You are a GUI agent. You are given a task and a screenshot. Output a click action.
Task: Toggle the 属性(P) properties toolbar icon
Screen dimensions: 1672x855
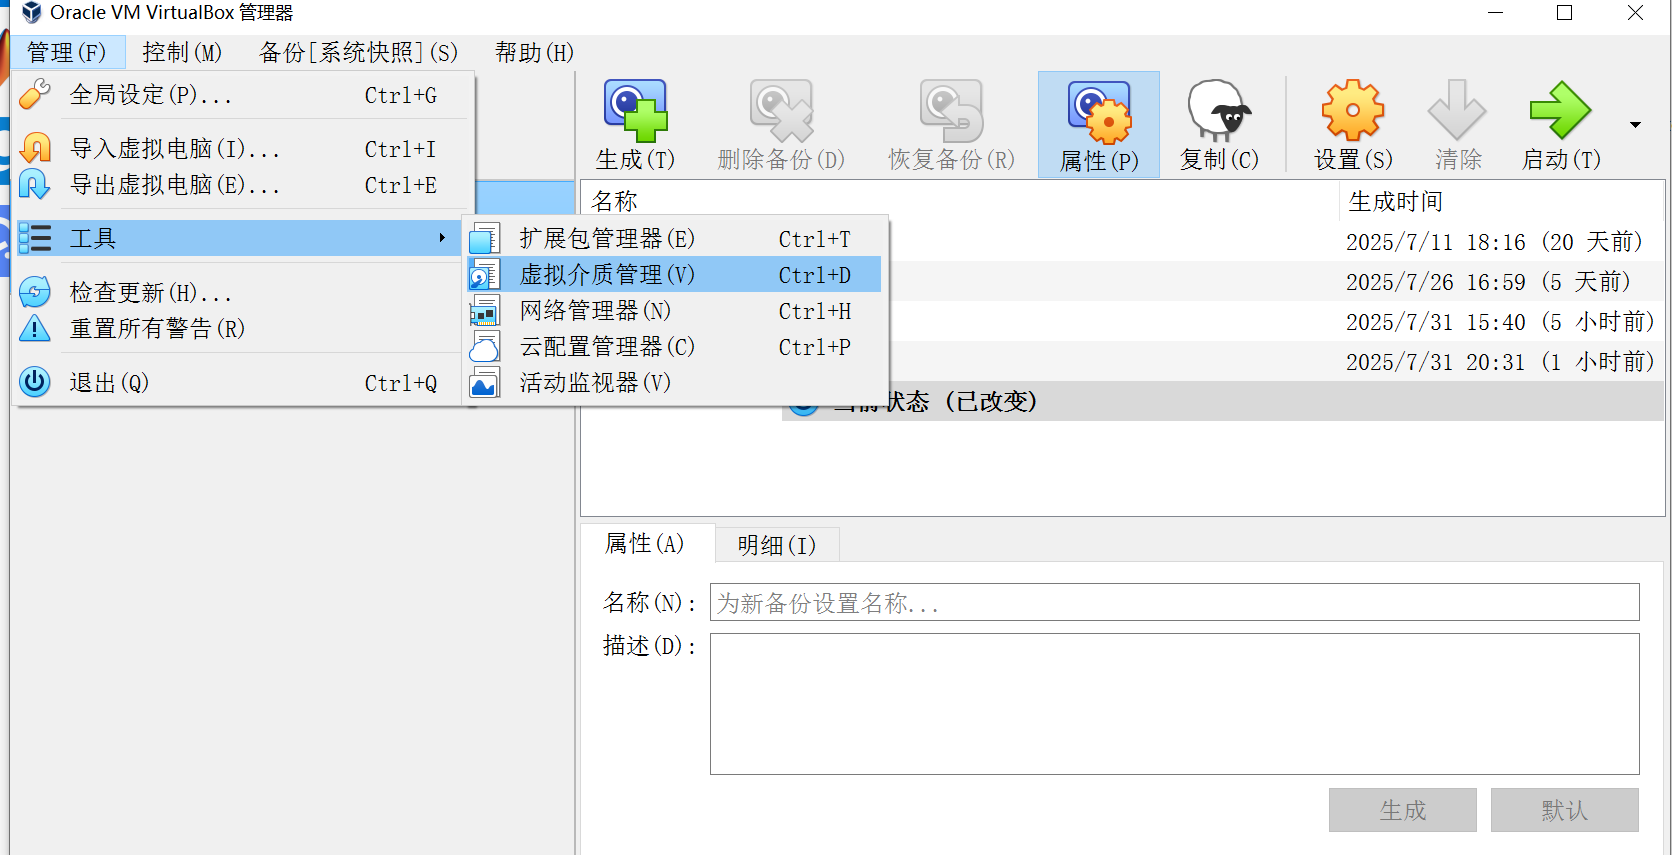1099,112
